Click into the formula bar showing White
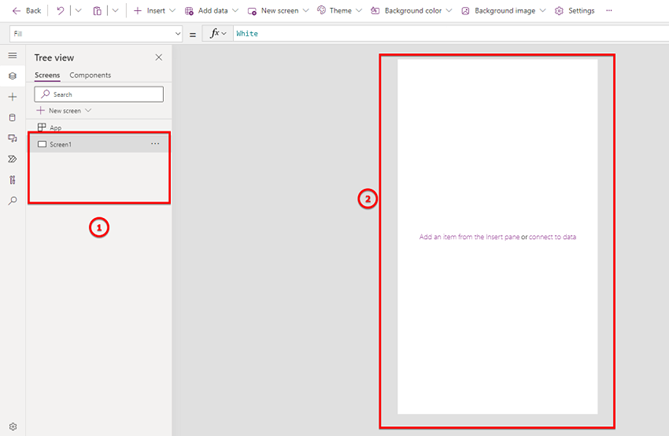 point(451,34)
